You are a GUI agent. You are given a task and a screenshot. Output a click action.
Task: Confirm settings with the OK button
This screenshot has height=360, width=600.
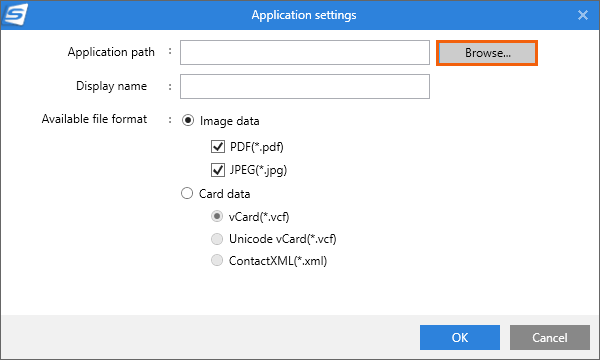[x=460, y=337]
